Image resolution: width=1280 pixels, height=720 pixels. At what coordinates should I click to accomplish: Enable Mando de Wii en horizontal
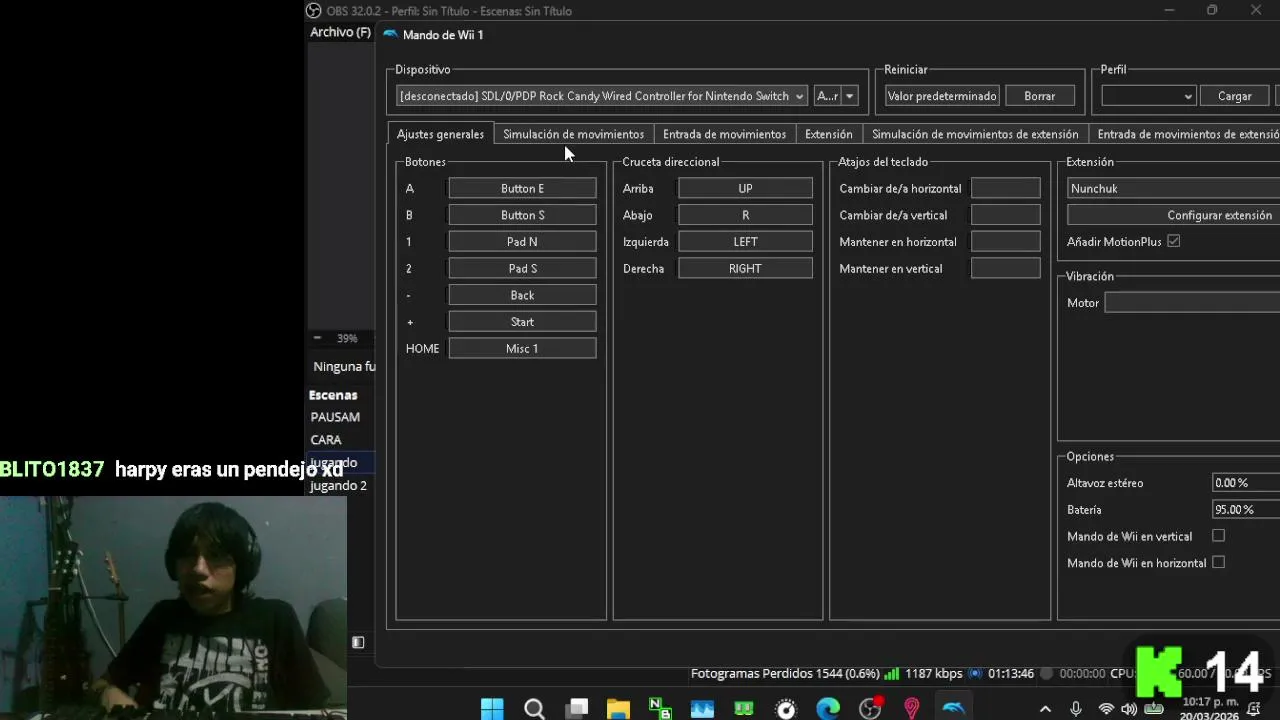click(x=1218, y=562)
